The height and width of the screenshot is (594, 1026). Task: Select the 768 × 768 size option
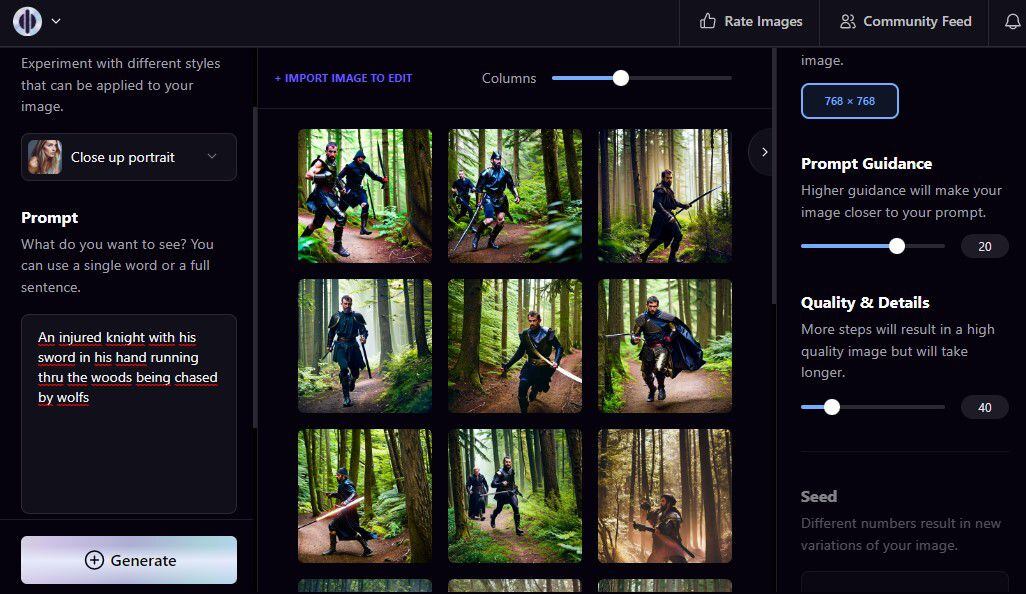pyautogui.click(x=849, y=101)
